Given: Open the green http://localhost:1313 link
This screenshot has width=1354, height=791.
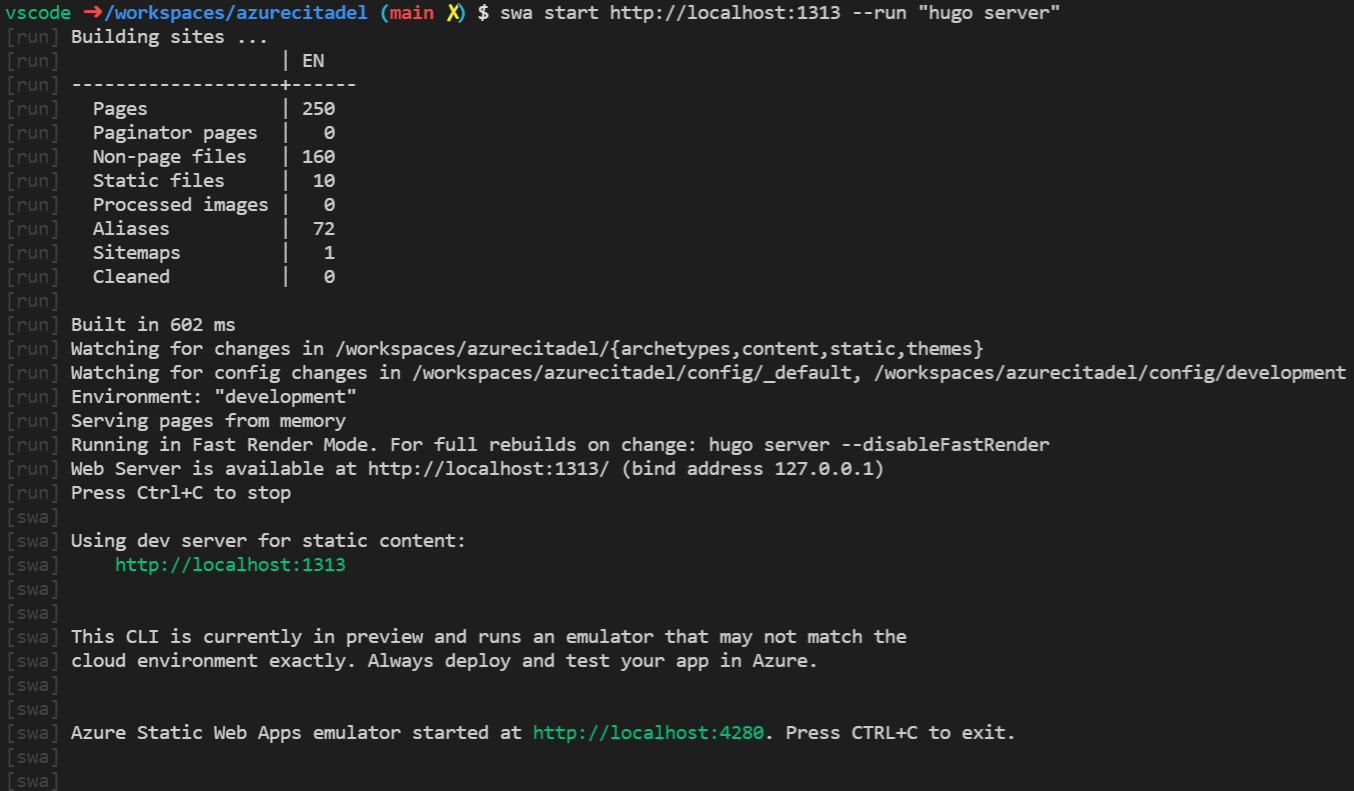Looking at the screenshot, I should pyautogui.click(x=230, y=565).
